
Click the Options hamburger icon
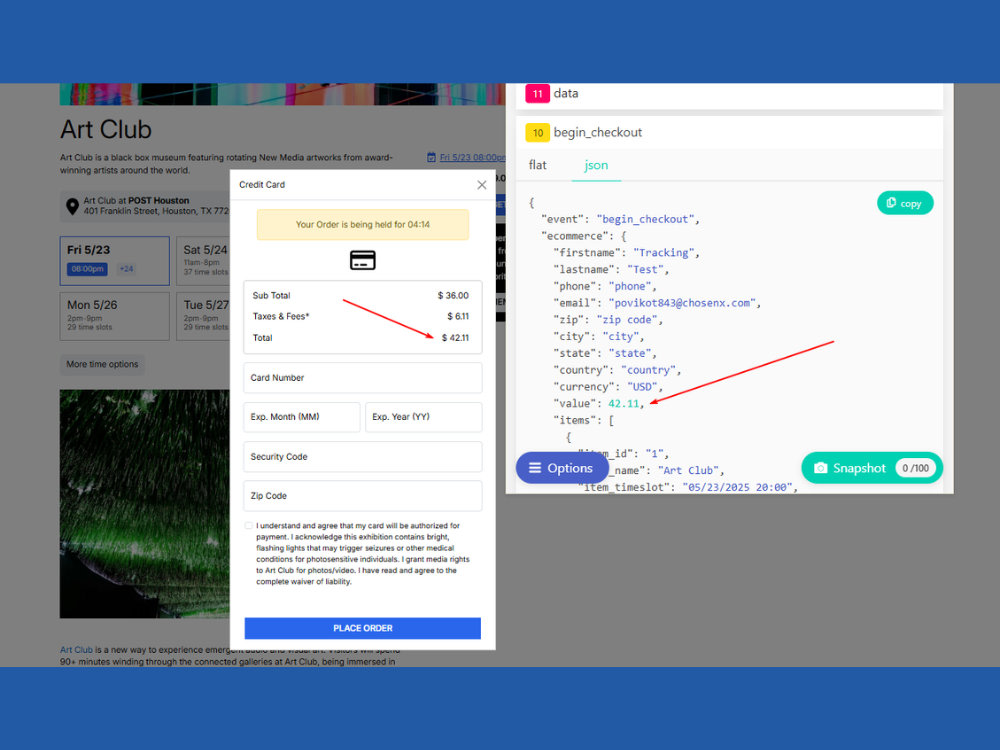click(x=535, y=468)
